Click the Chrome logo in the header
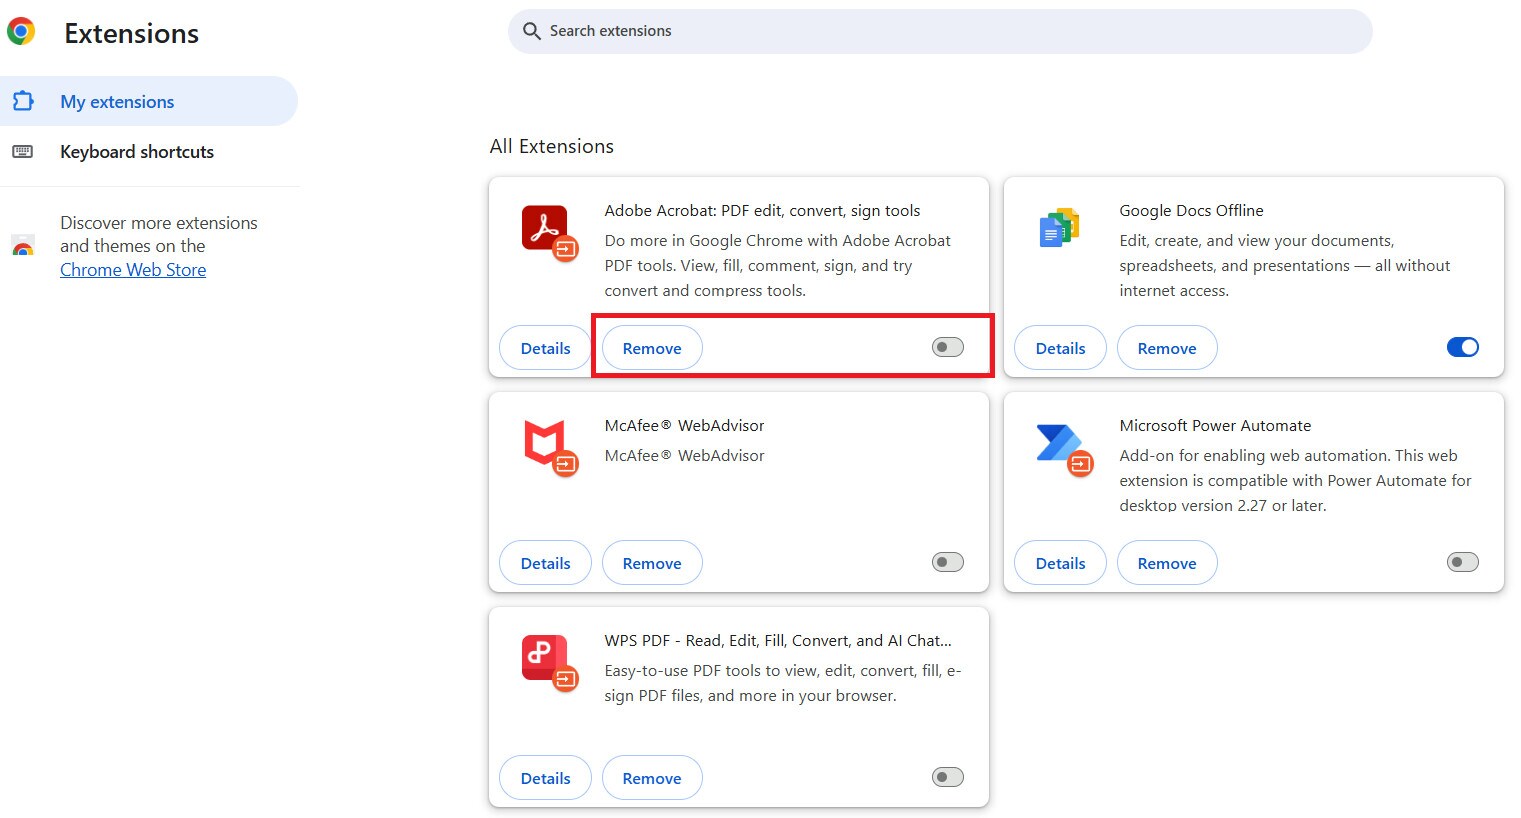The width and height of the screenshot is (1521, 818). click(21, 31)
